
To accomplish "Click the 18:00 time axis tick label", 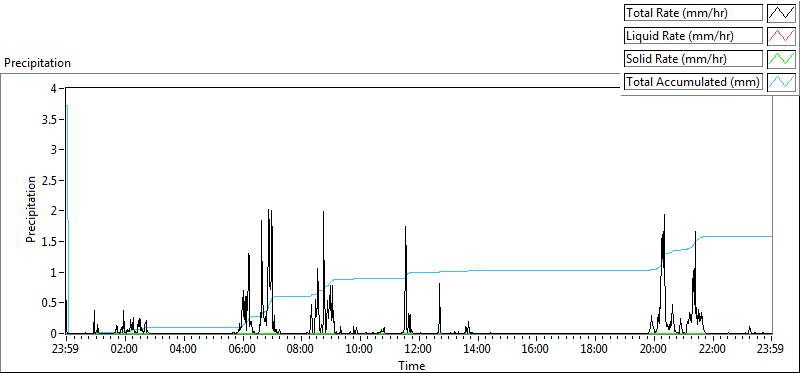I will pyautogui.click(x=595, y=350).
